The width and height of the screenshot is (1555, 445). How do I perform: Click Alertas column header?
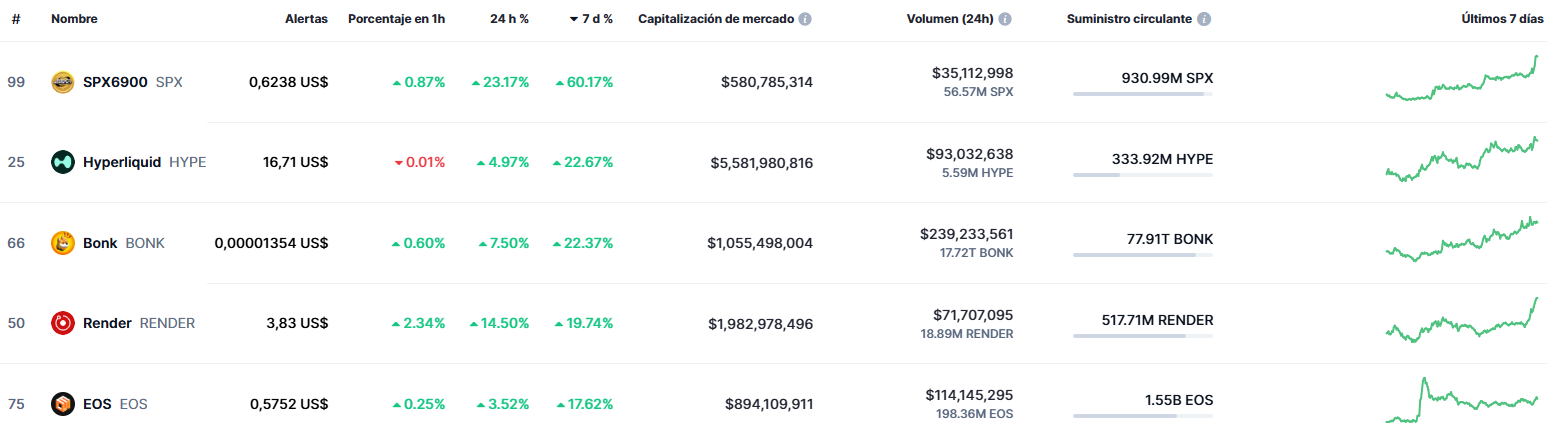(x=306, y=19)
